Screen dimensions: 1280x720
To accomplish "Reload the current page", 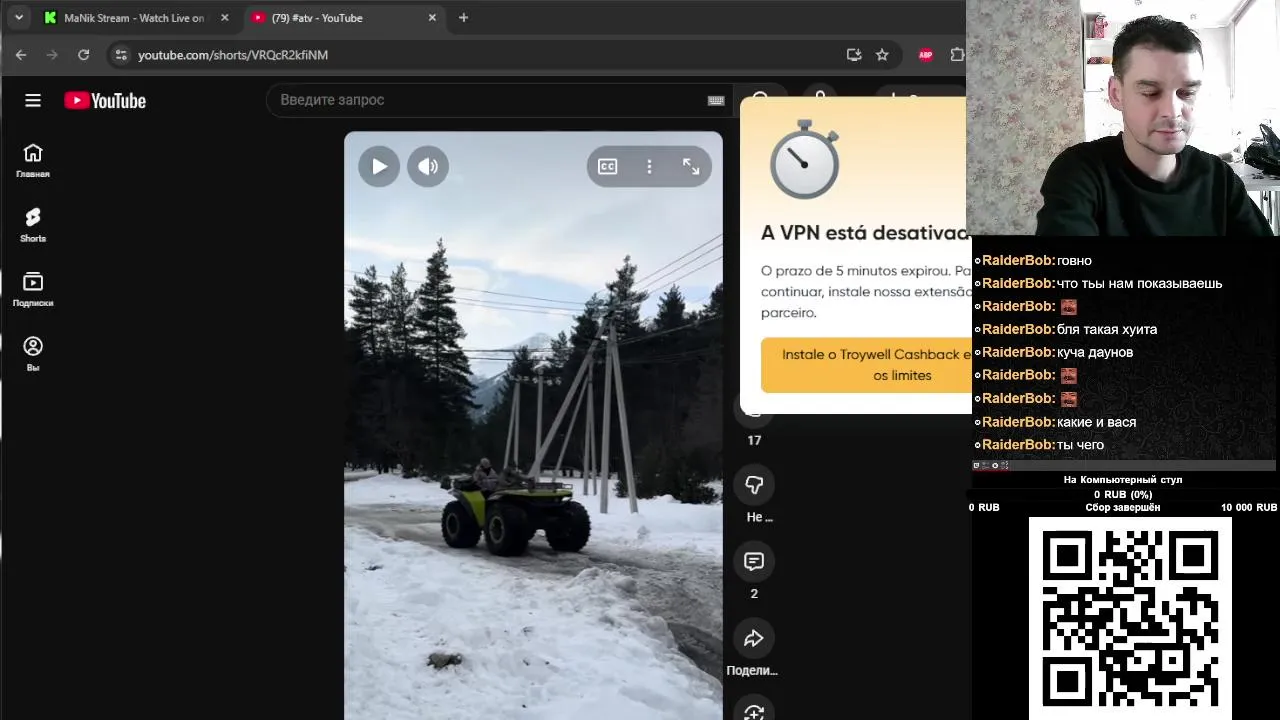I will 84,55.
